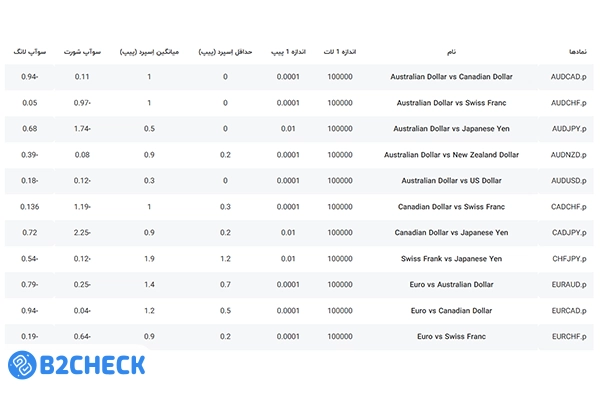The image size is (600, 400).
Task: Select Swiss Frank vs Japanese Yen name
Action: pos(452,259)
